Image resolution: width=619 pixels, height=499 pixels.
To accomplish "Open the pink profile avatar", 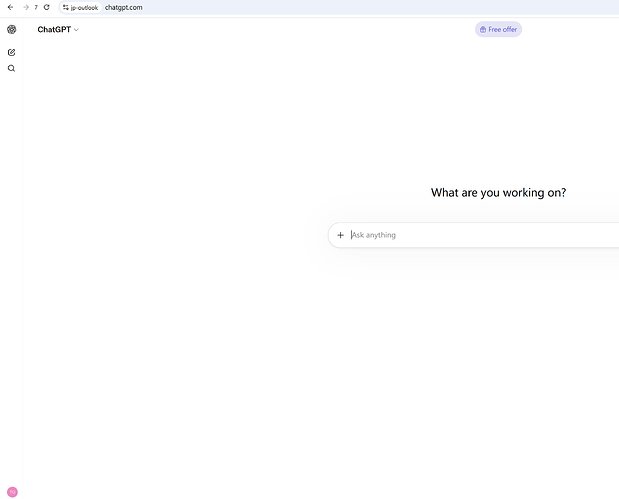I will [x=12, y=492].
